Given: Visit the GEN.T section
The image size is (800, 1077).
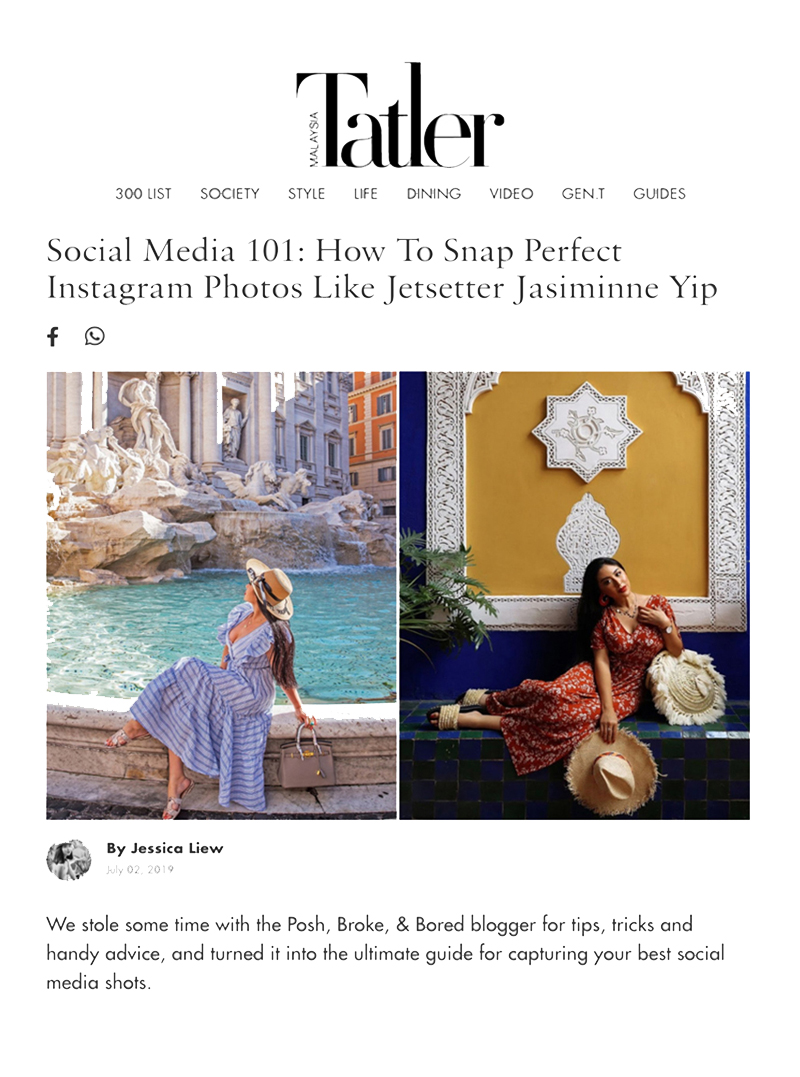Looking at the screenshot, I should tap(583, 194).
